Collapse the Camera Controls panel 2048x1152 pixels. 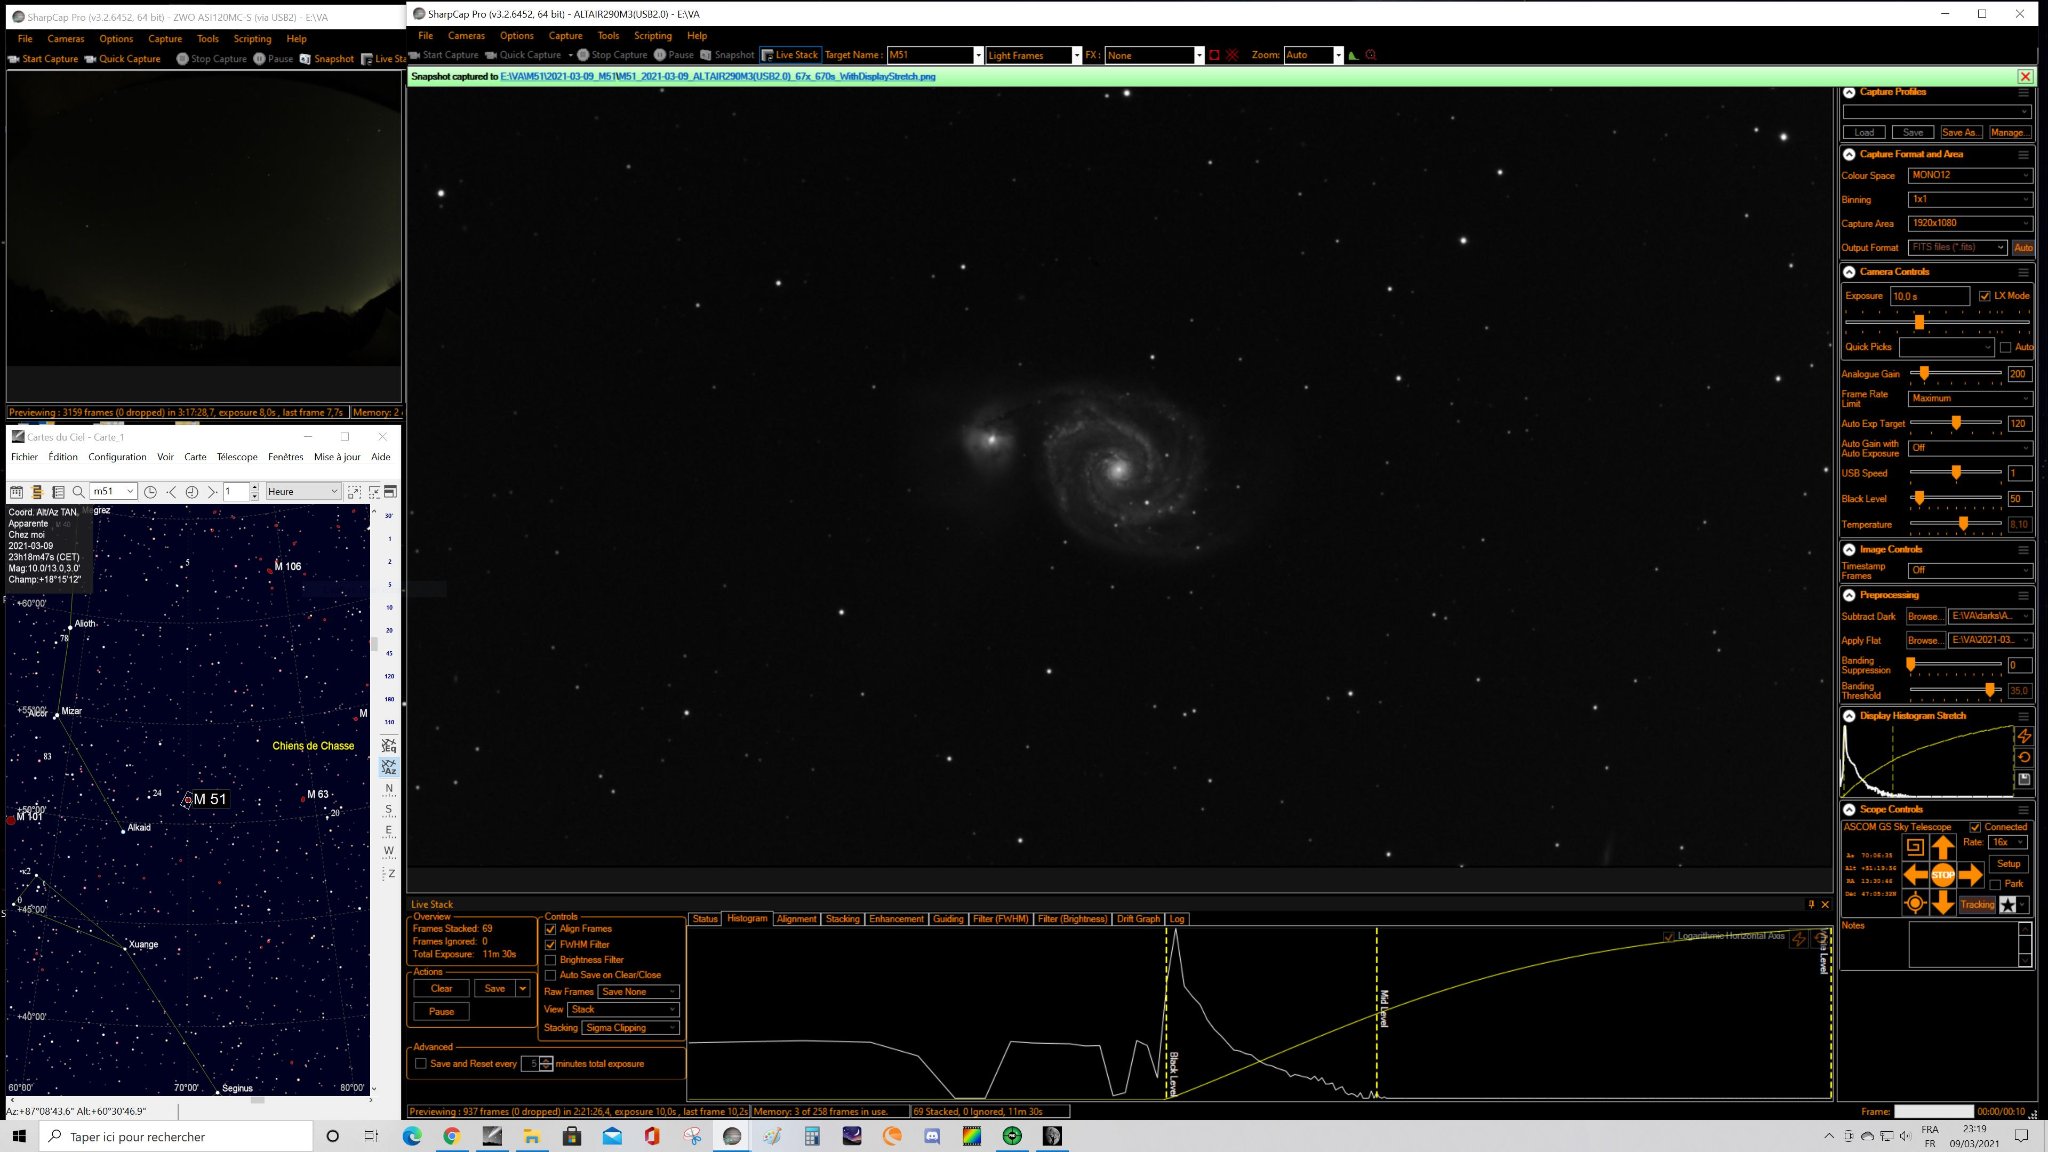[x=1850, y=272]
